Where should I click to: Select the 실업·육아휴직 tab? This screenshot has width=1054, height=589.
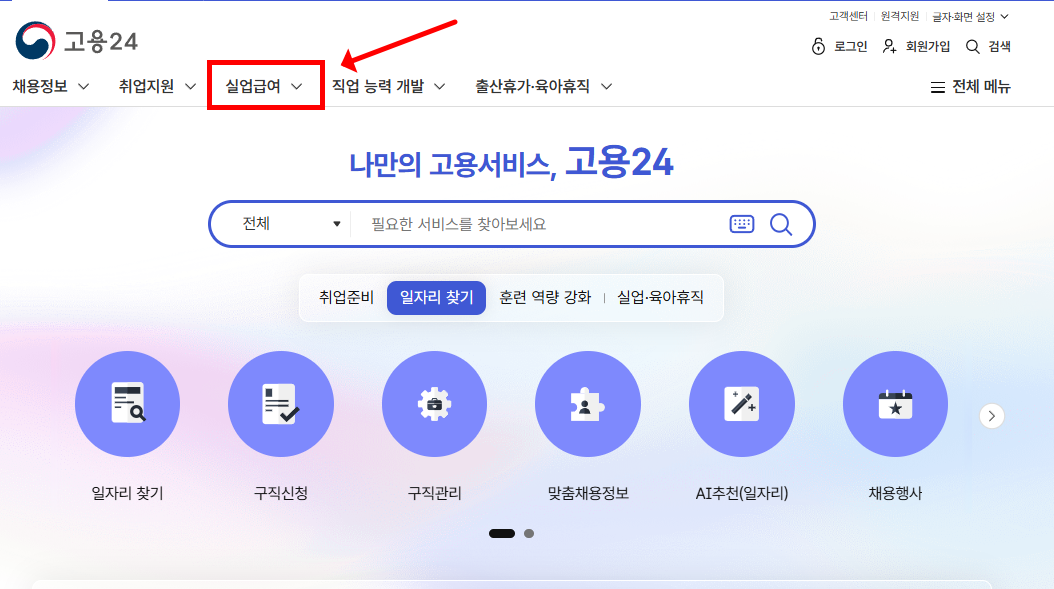coord(660,297)
